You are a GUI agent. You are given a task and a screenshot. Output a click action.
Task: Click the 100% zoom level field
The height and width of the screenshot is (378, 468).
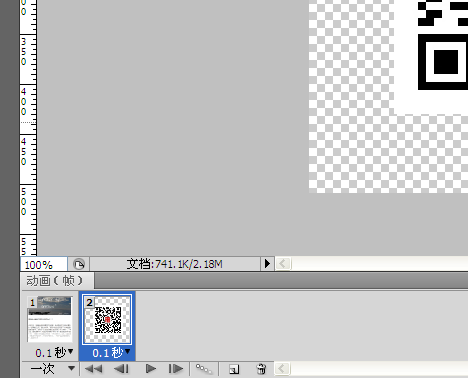44,264
